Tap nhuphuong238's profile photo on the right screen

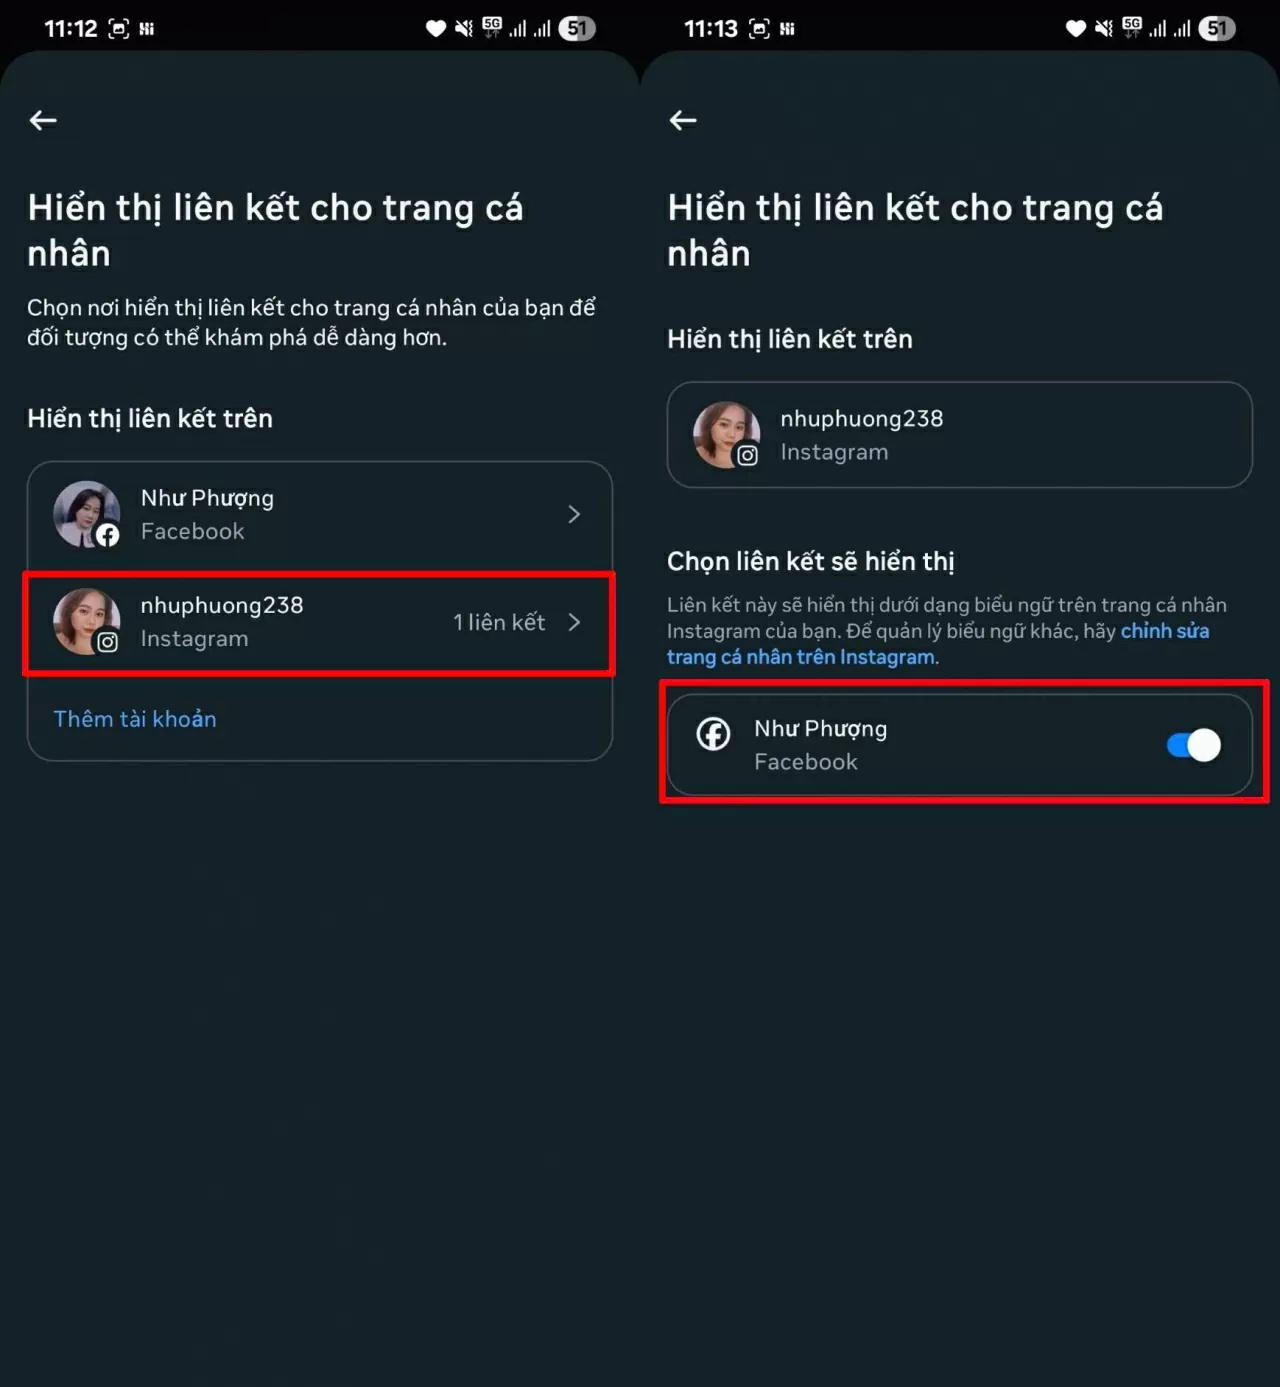[725, 435]
